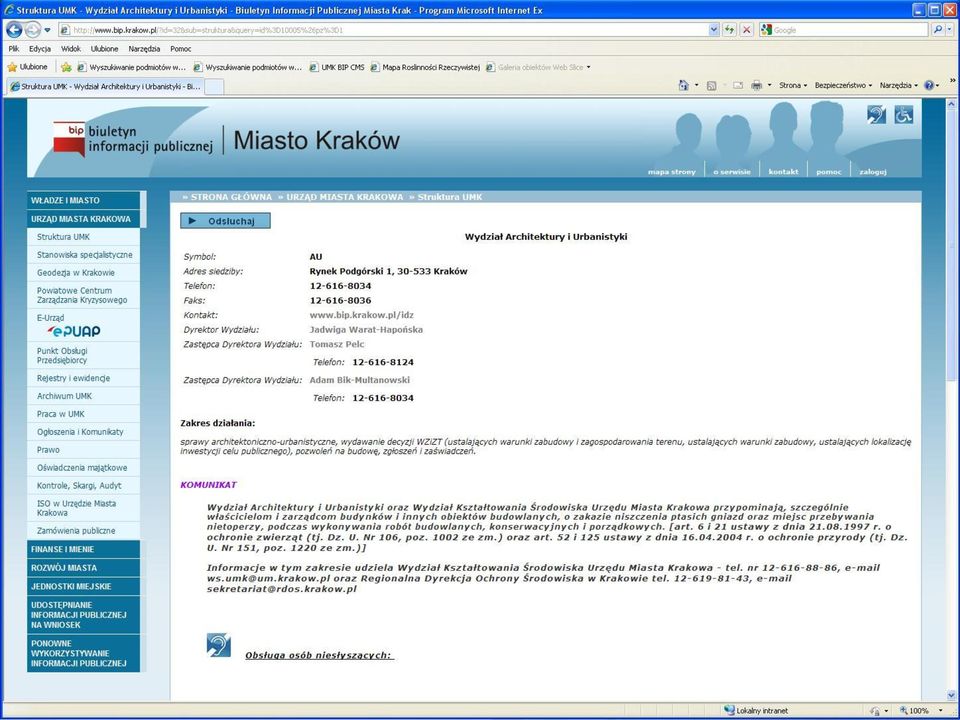Click the new tab button
Image resolution: width=960 pixels, height=720 pixels.
(214, 87)
